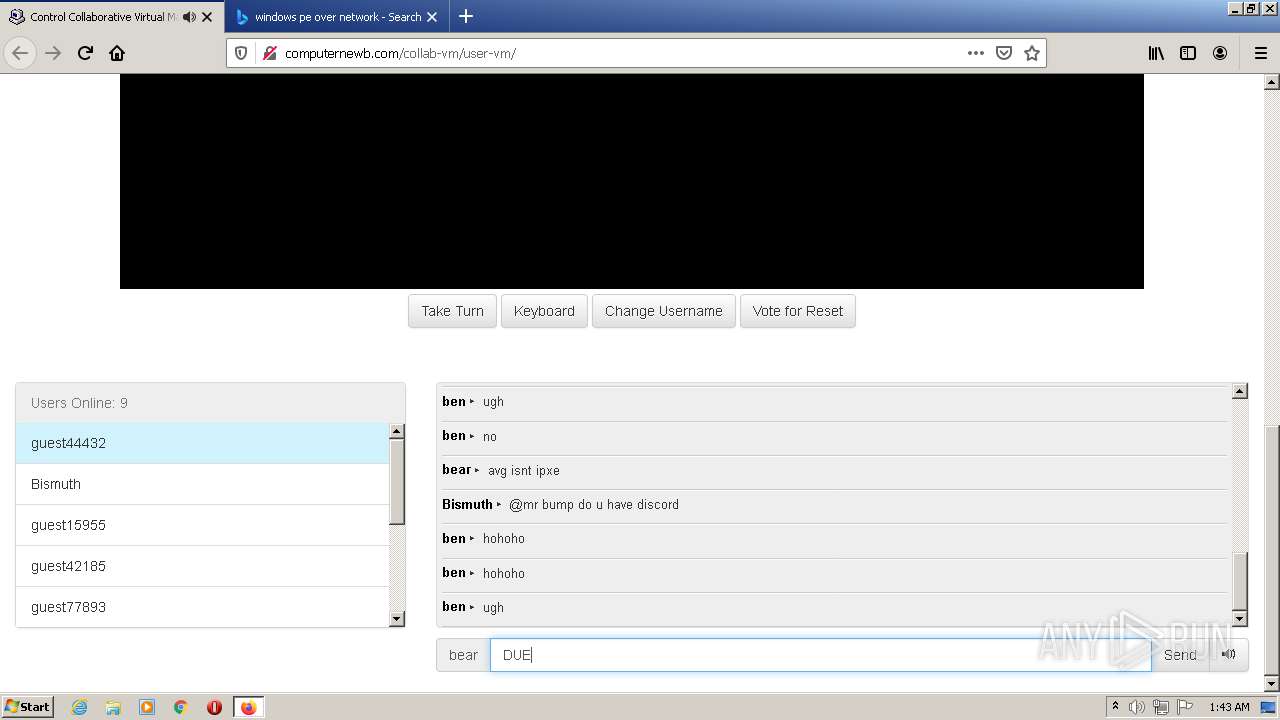Click the taskbar clock 1:43 AM
Image resolution: width=1280 pixels, height=720 pixels.
coord(1229,707)
